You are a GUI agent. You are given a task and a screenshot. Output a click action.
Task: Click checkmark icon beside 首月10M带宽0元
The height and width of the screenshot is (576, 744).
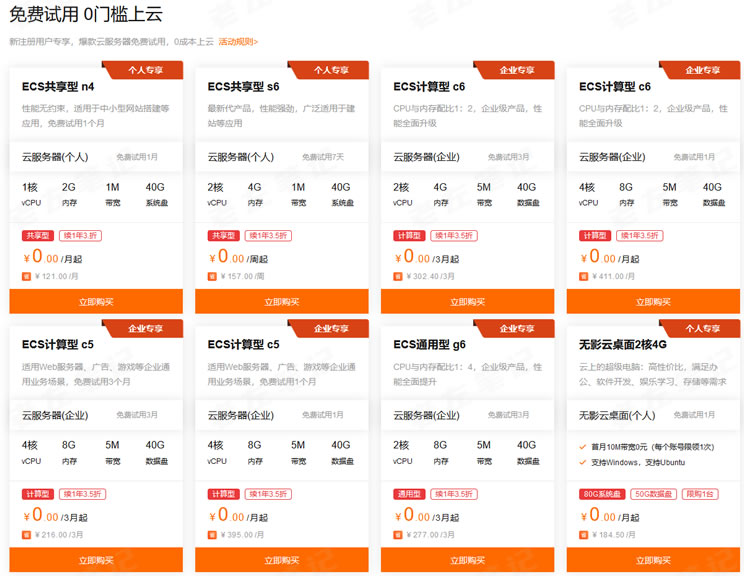[583, 447]
